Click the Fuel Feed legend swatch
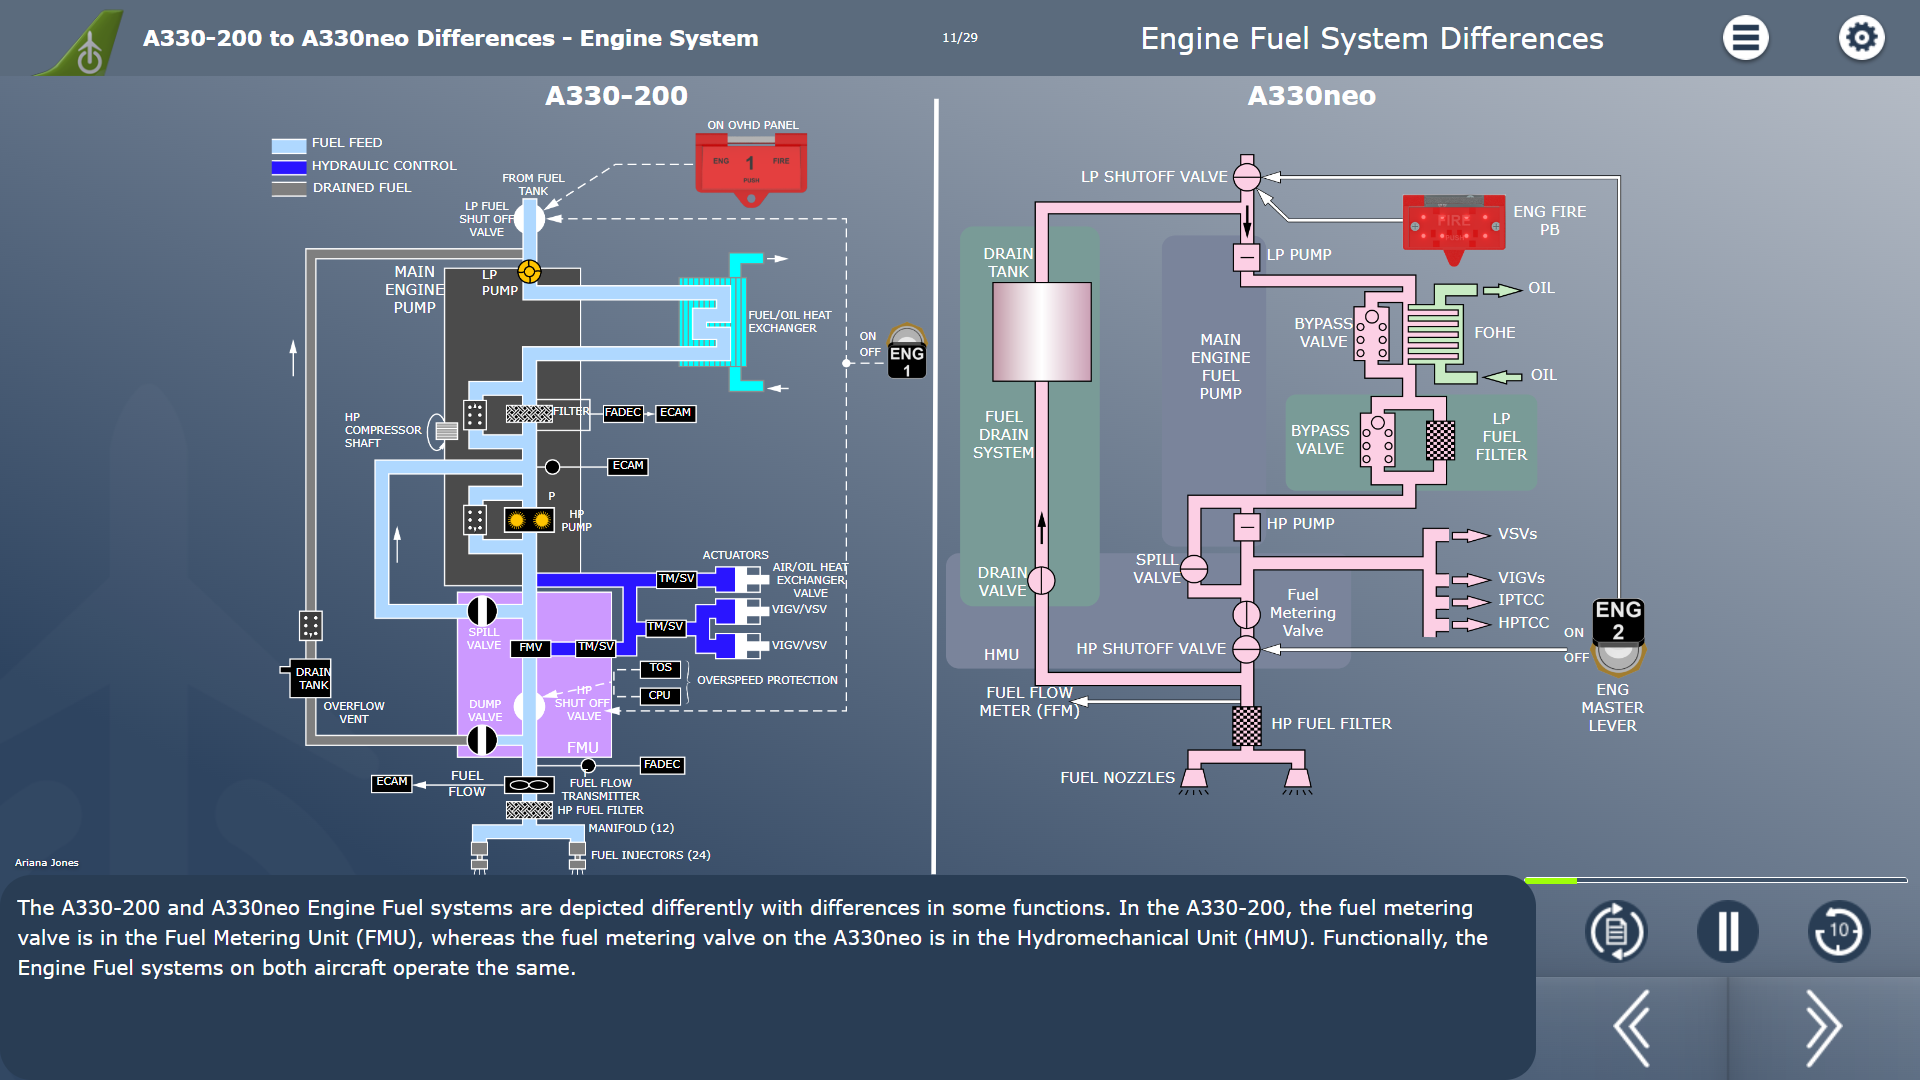The width and height of the screenshot is (1920, 1080). tap(289, 145)
